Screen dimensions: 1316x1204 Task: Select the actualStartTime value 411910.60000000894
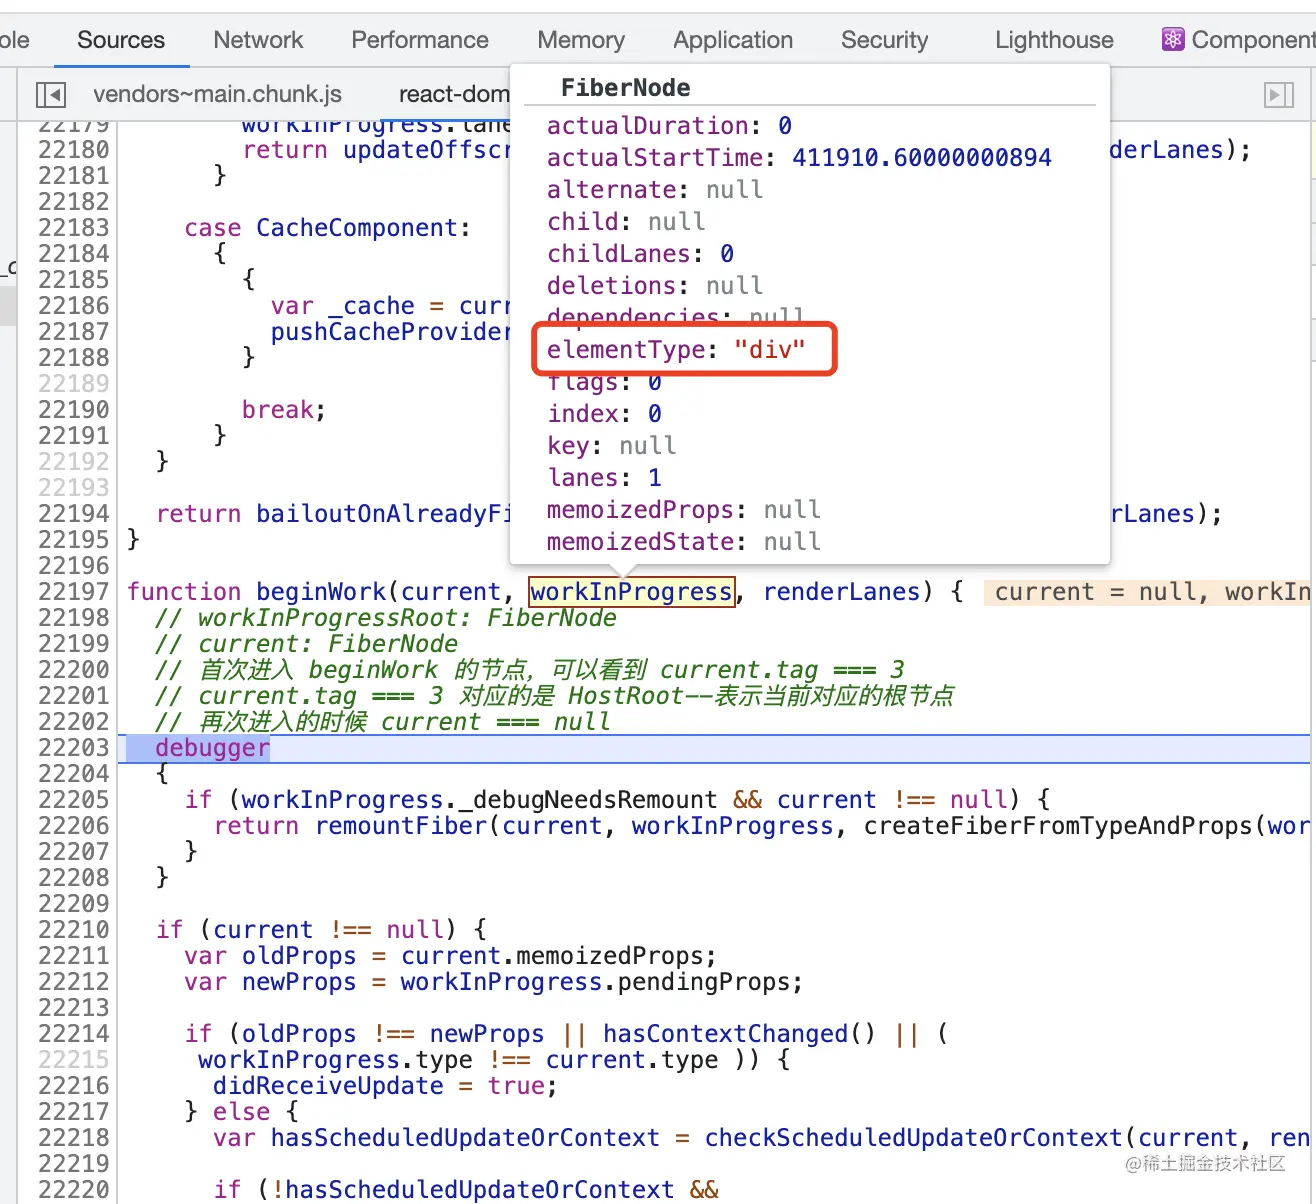[x=922, y=158]
